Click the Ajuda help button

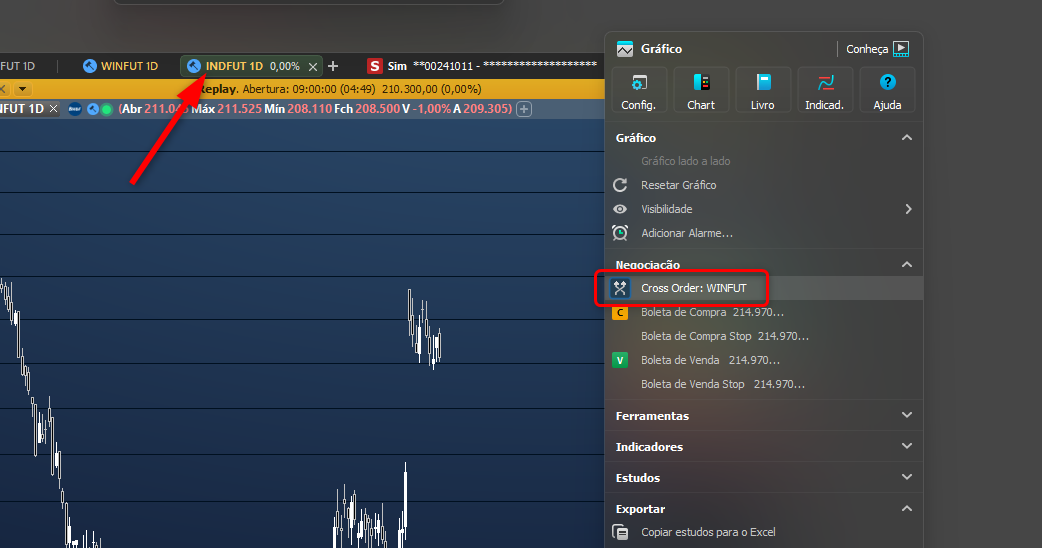[x=887, y=90]
